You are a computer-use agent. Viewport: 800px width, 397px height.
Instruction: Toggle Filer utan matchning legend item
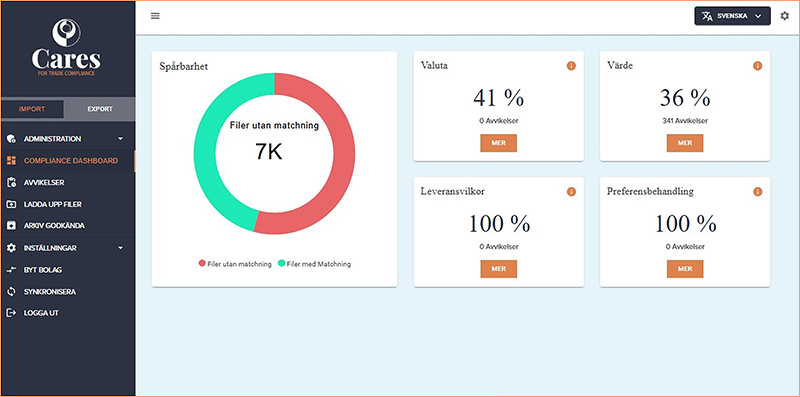click(x=235, y=264)
